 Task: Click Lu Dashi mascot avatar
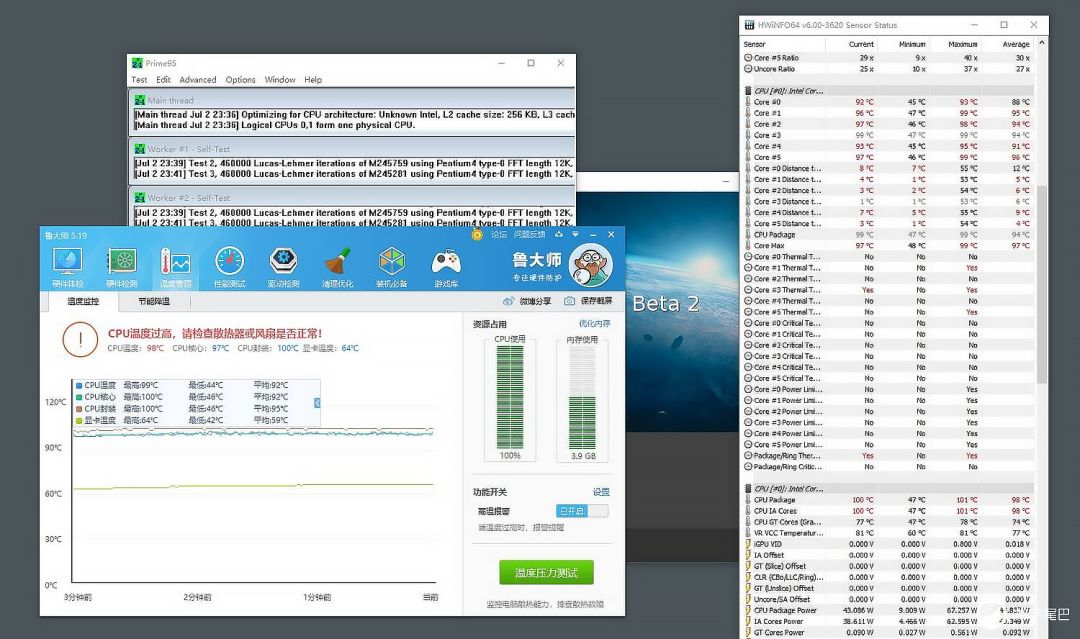pyautogui.click(x=591, y=265)
